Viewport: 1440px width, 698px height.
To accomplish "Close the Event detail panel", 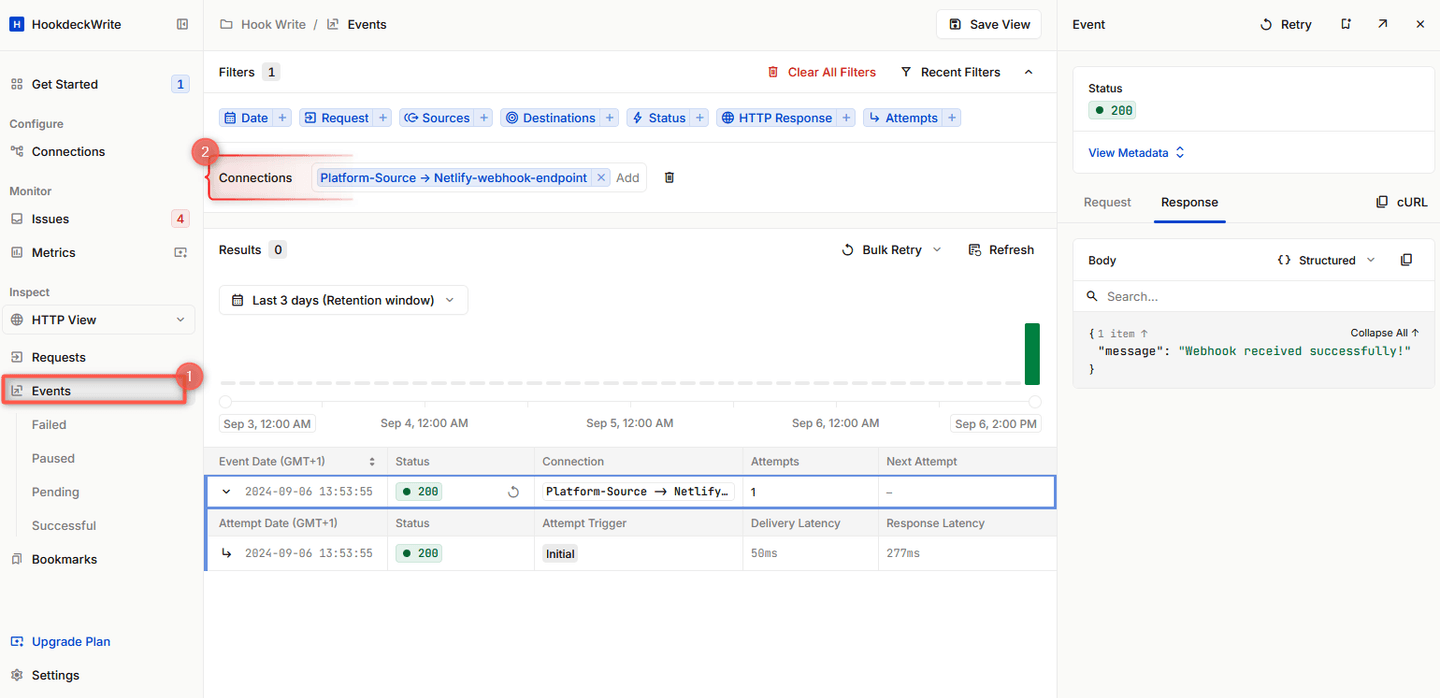I will point(1420,24).
